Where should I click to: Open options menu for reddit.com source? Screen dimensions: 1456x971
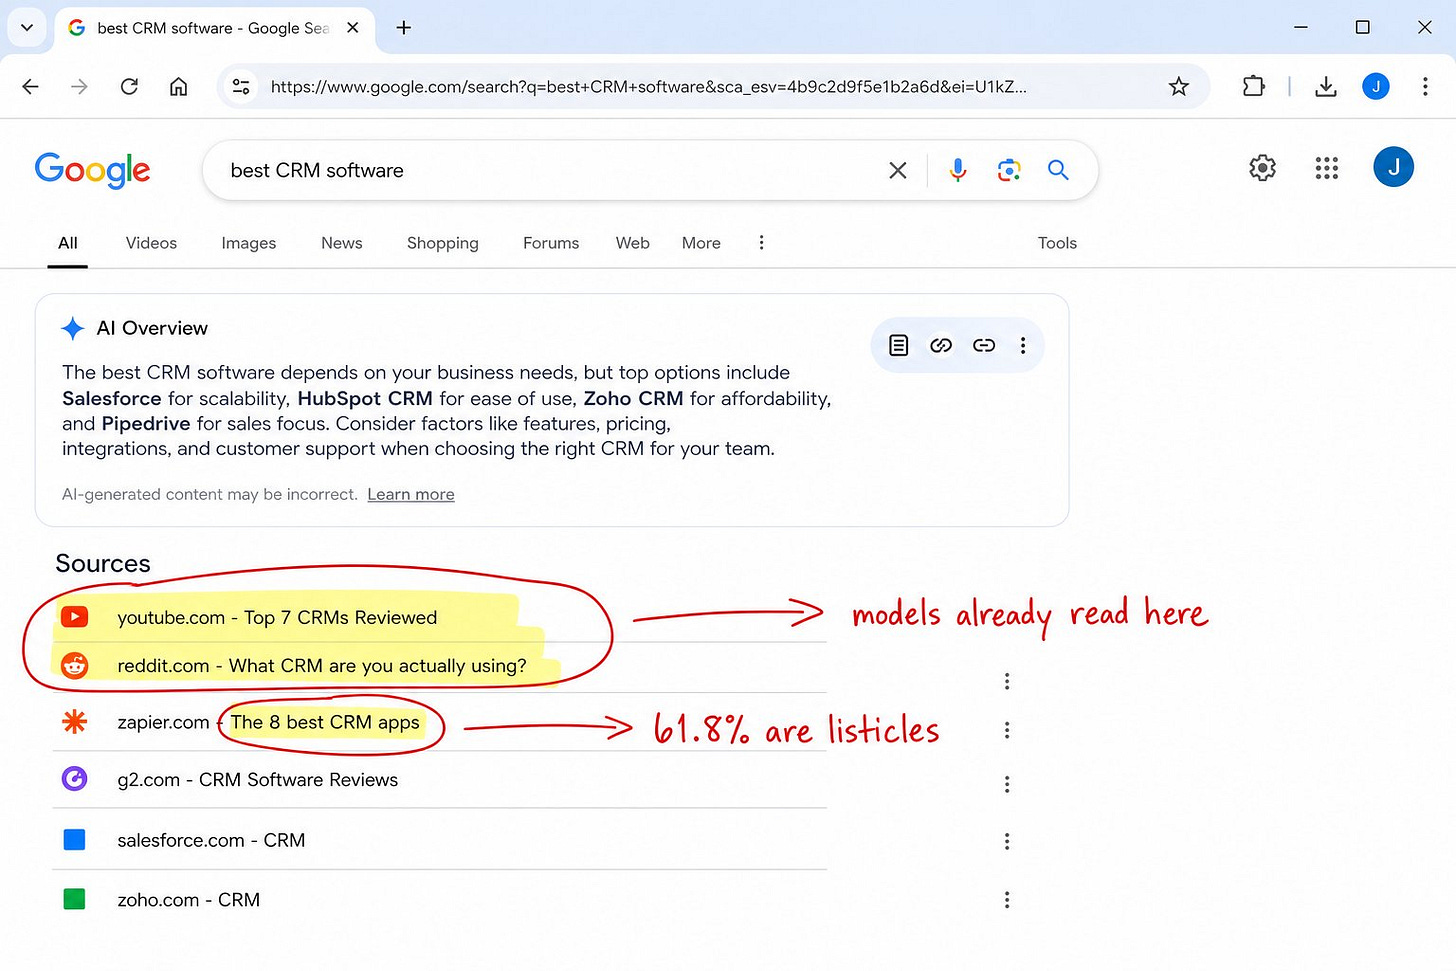[x=1007, y=681]
